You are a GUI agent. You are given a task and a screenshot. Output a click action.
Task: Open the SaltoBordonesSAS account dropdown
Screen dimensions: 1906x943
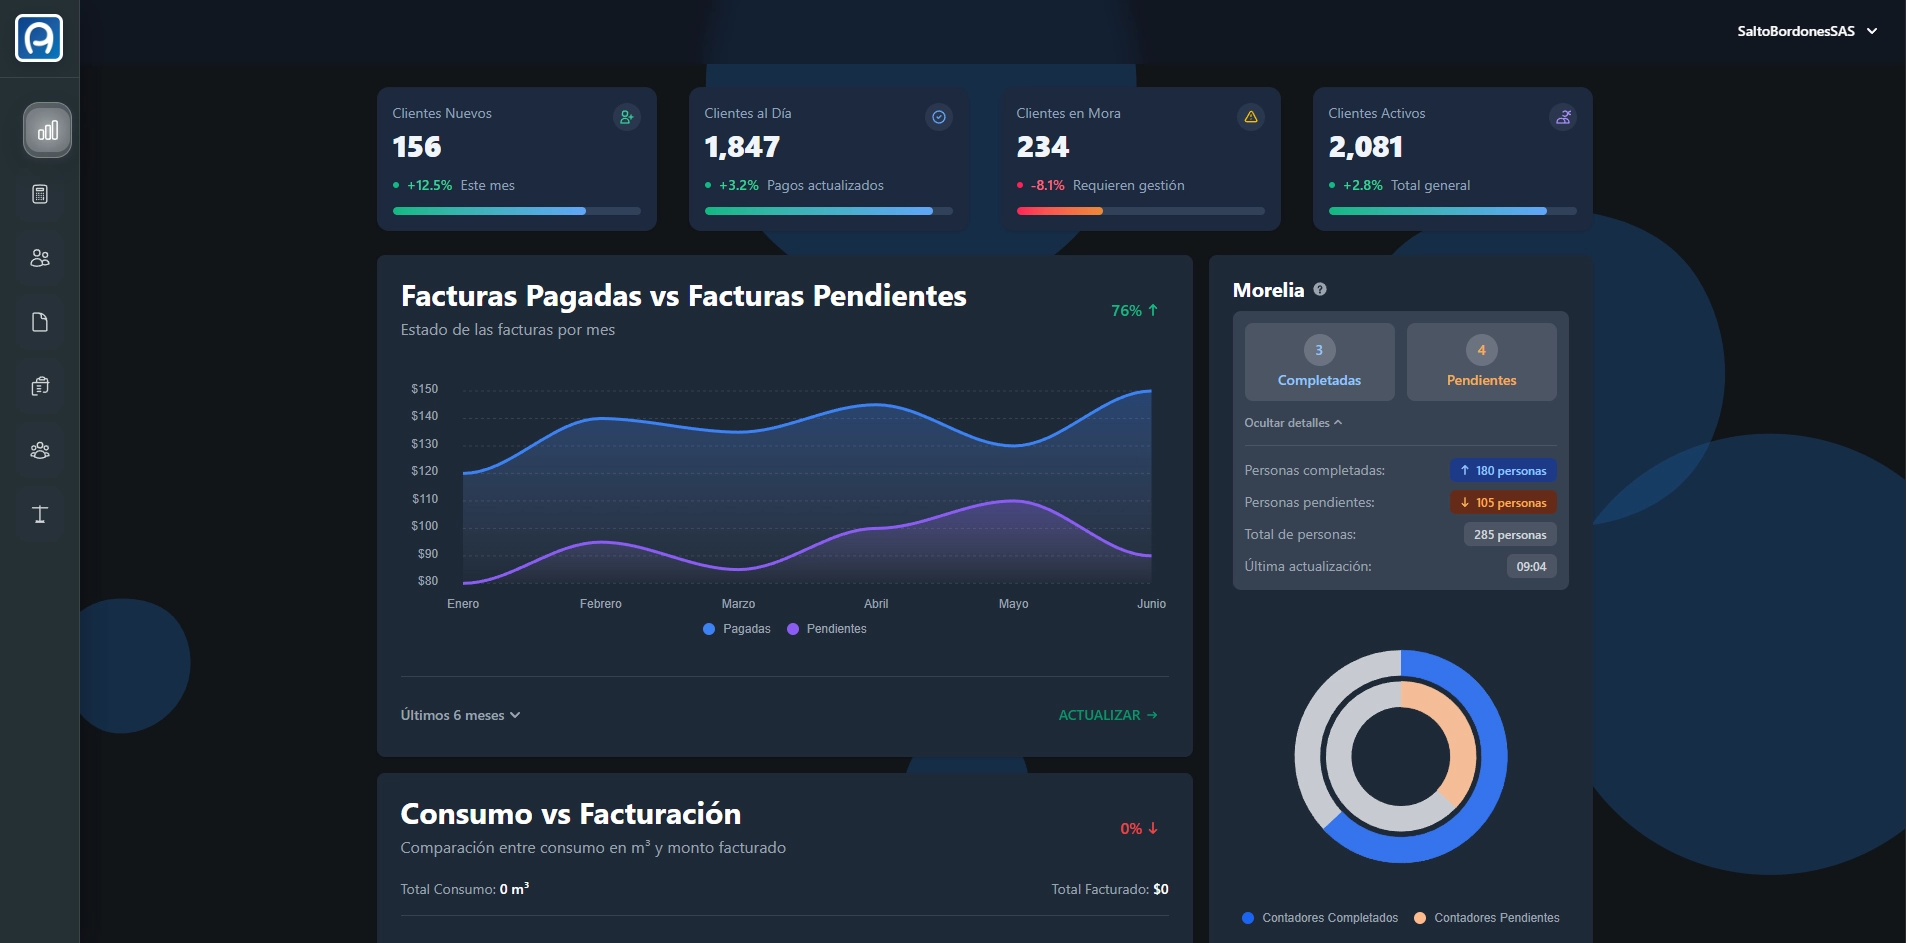[x=1806, y=31]
